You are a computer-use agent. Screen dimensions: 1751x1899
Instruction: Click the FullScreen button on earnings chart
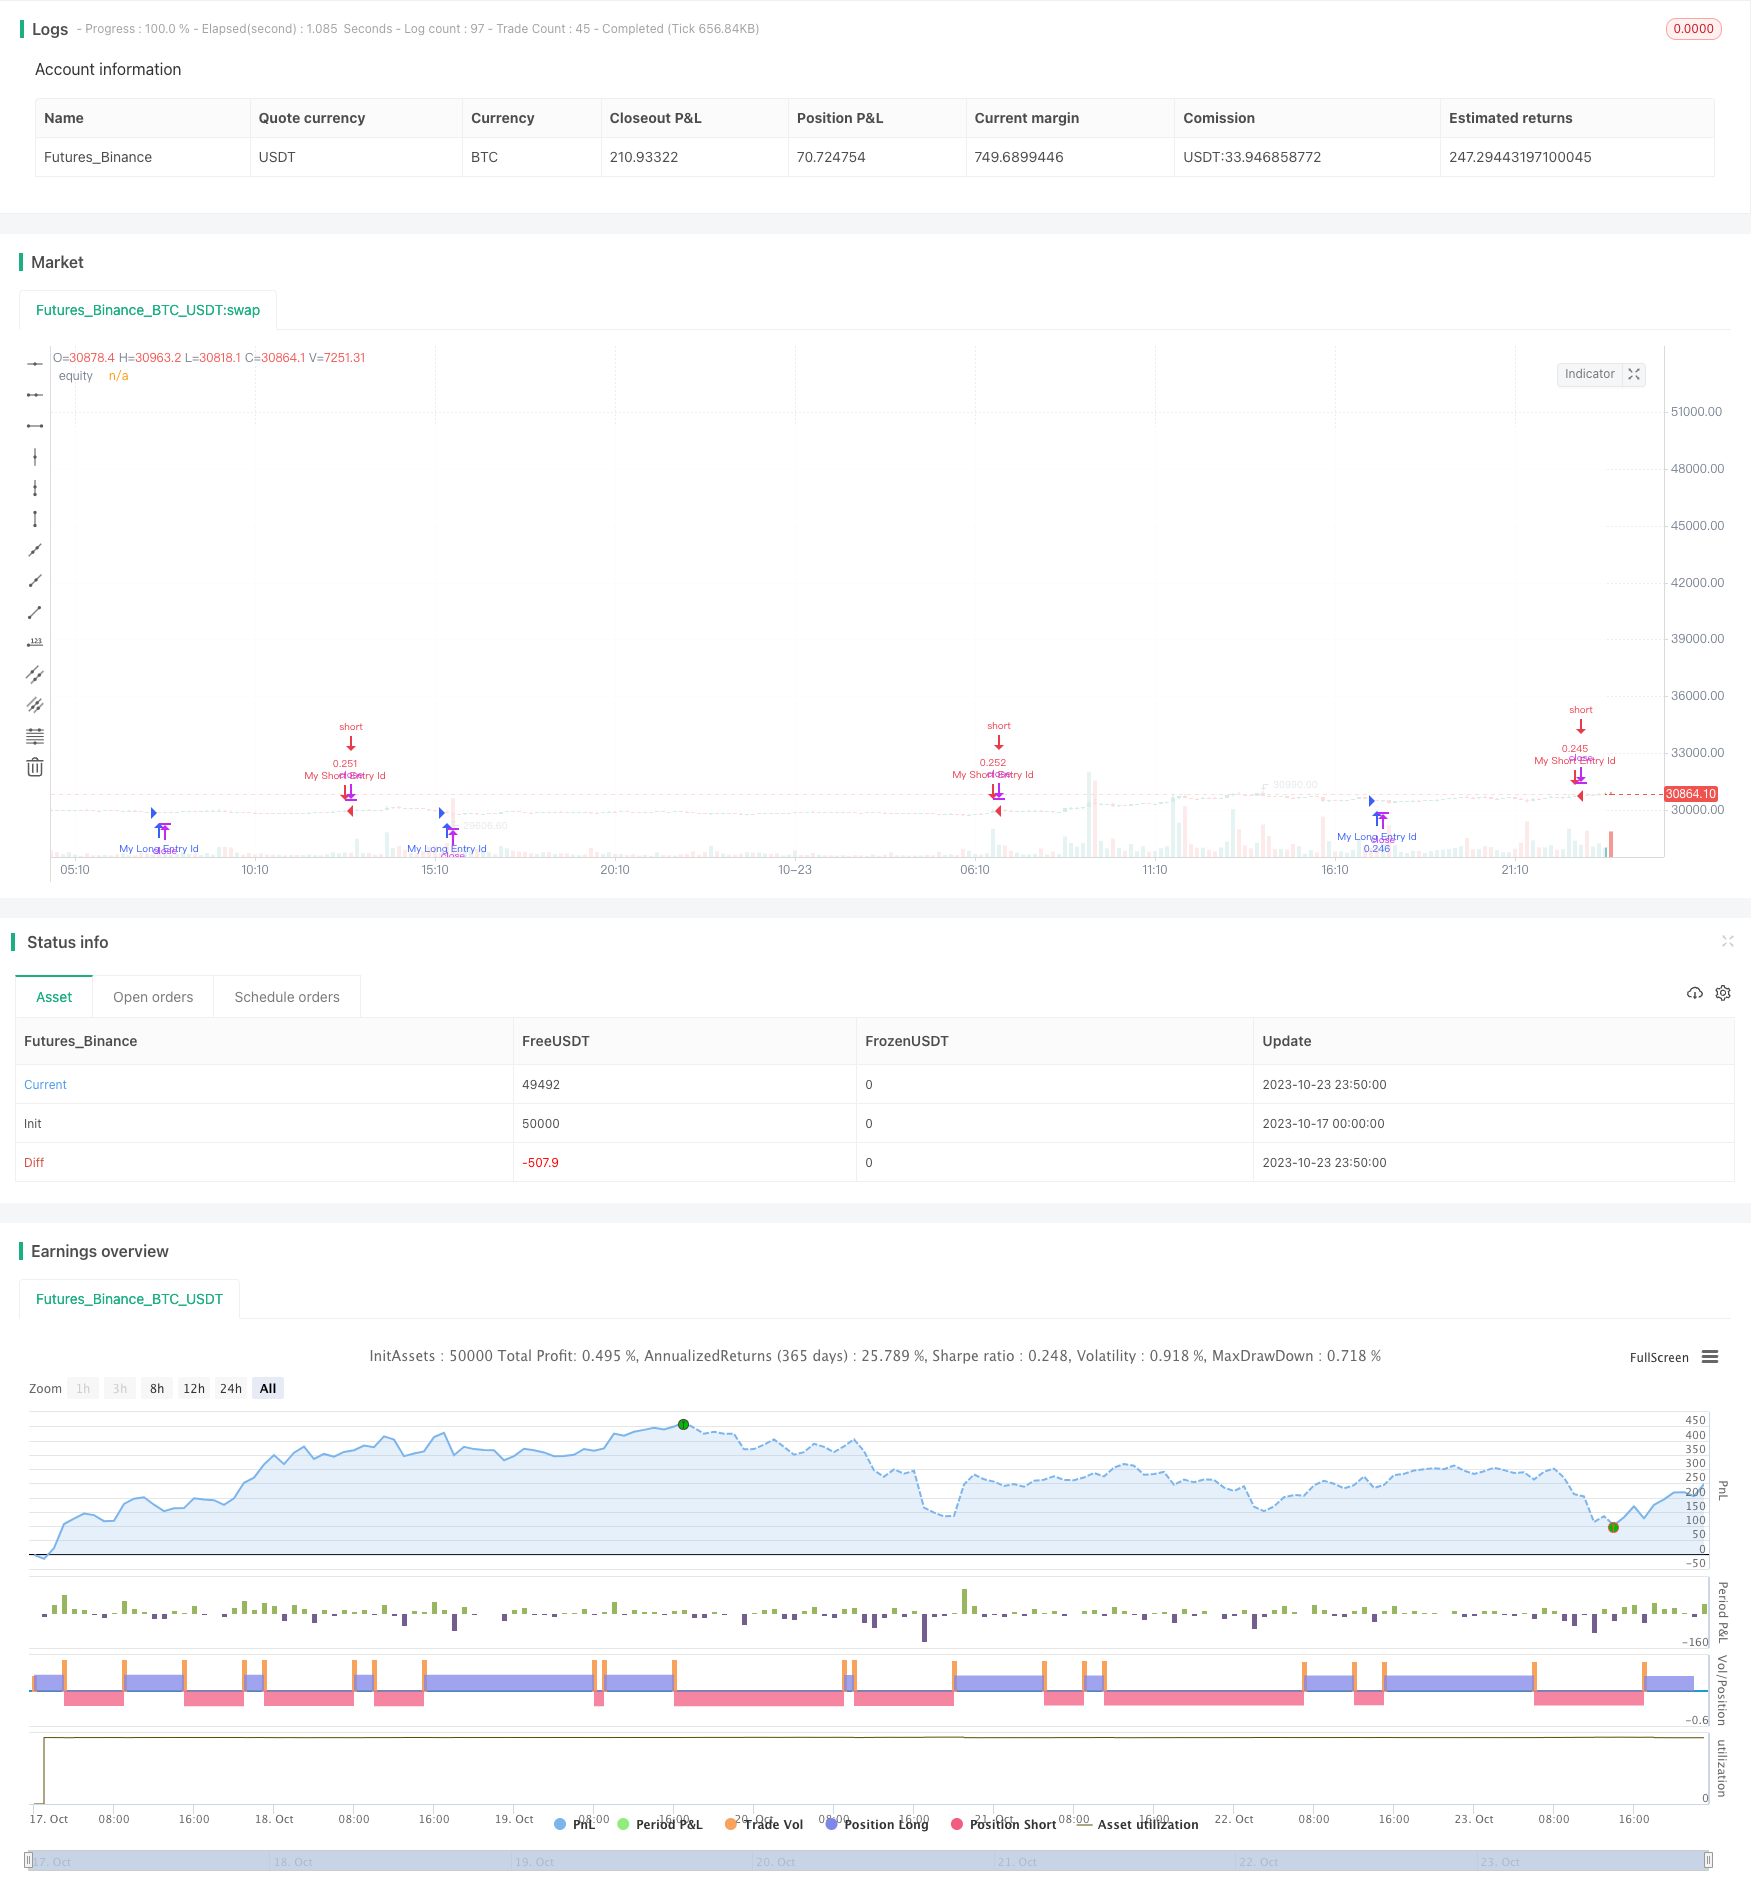point(1658,1357)
